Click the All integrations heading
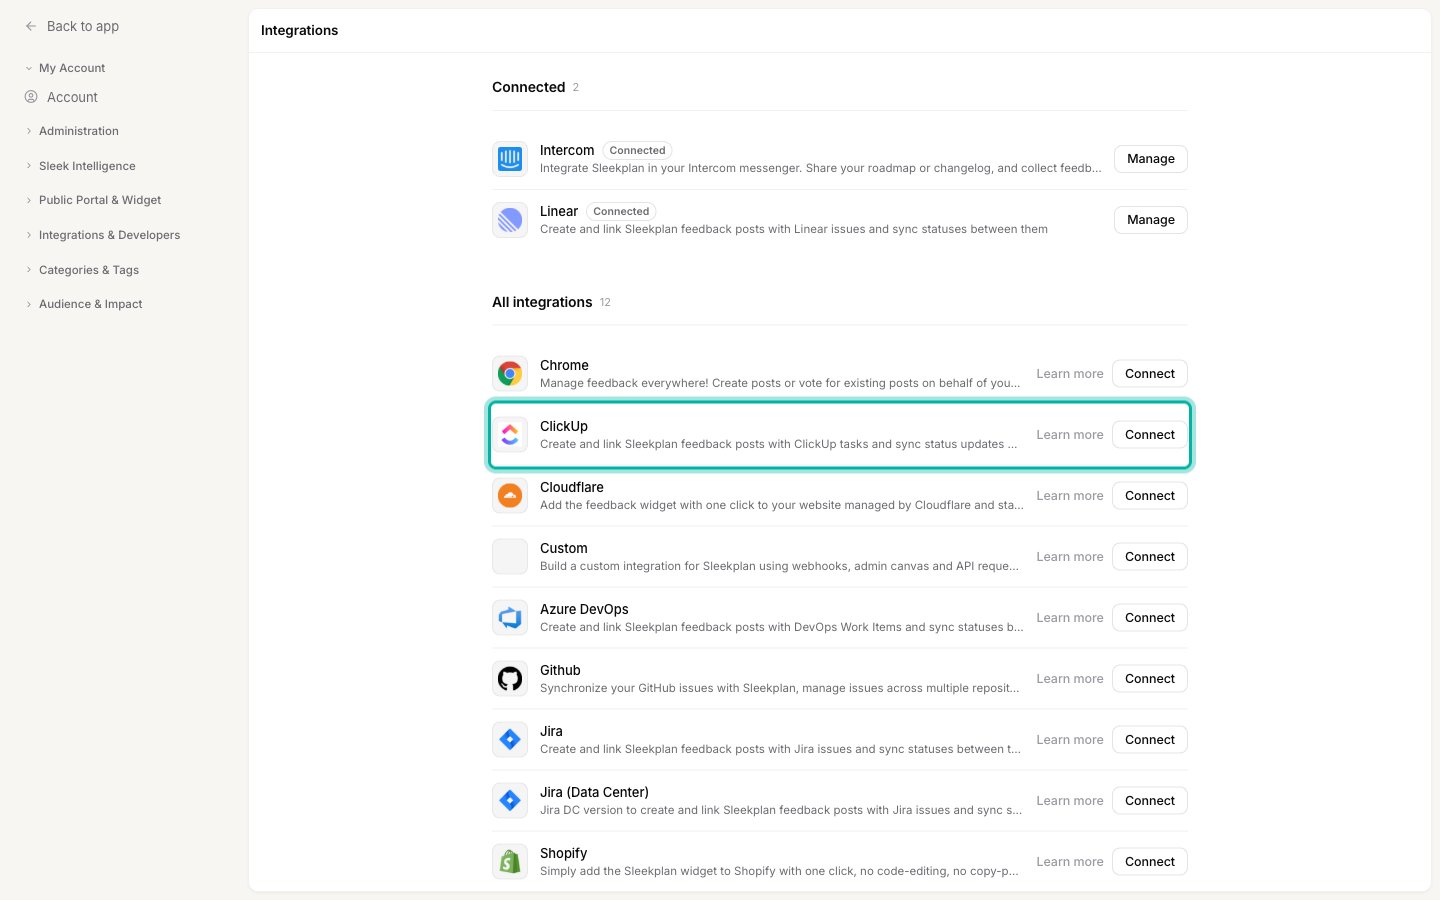Screen dimensions: 1440x900 542,302
